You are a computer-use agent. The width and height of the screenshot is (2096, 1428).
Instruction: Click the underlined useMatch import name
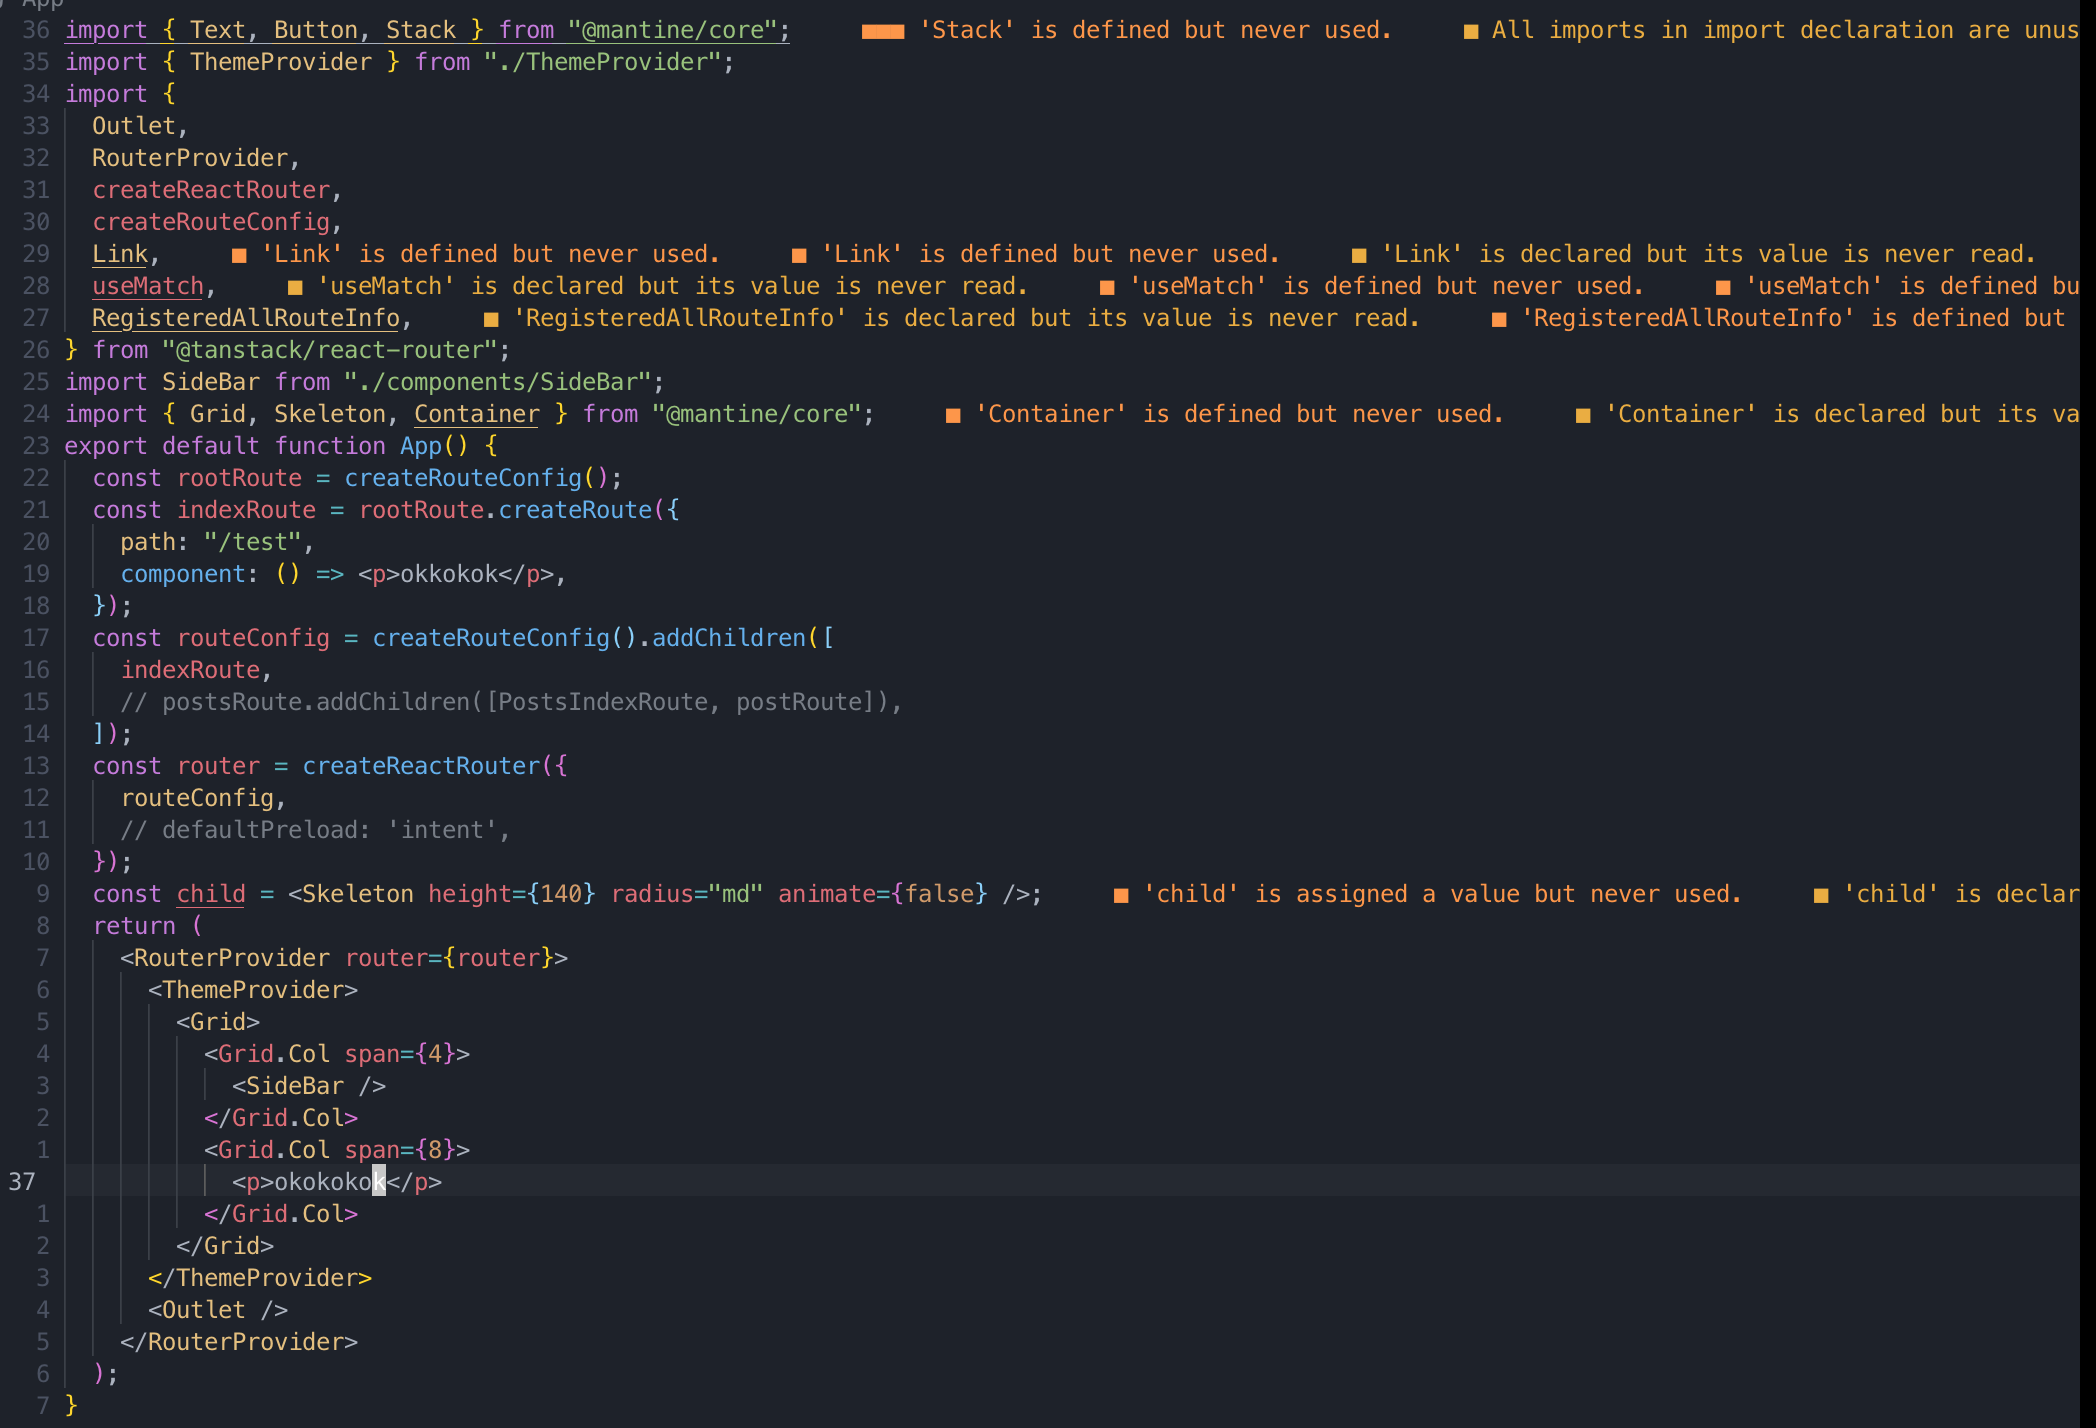pyautogui.click(x=148, y=287)
